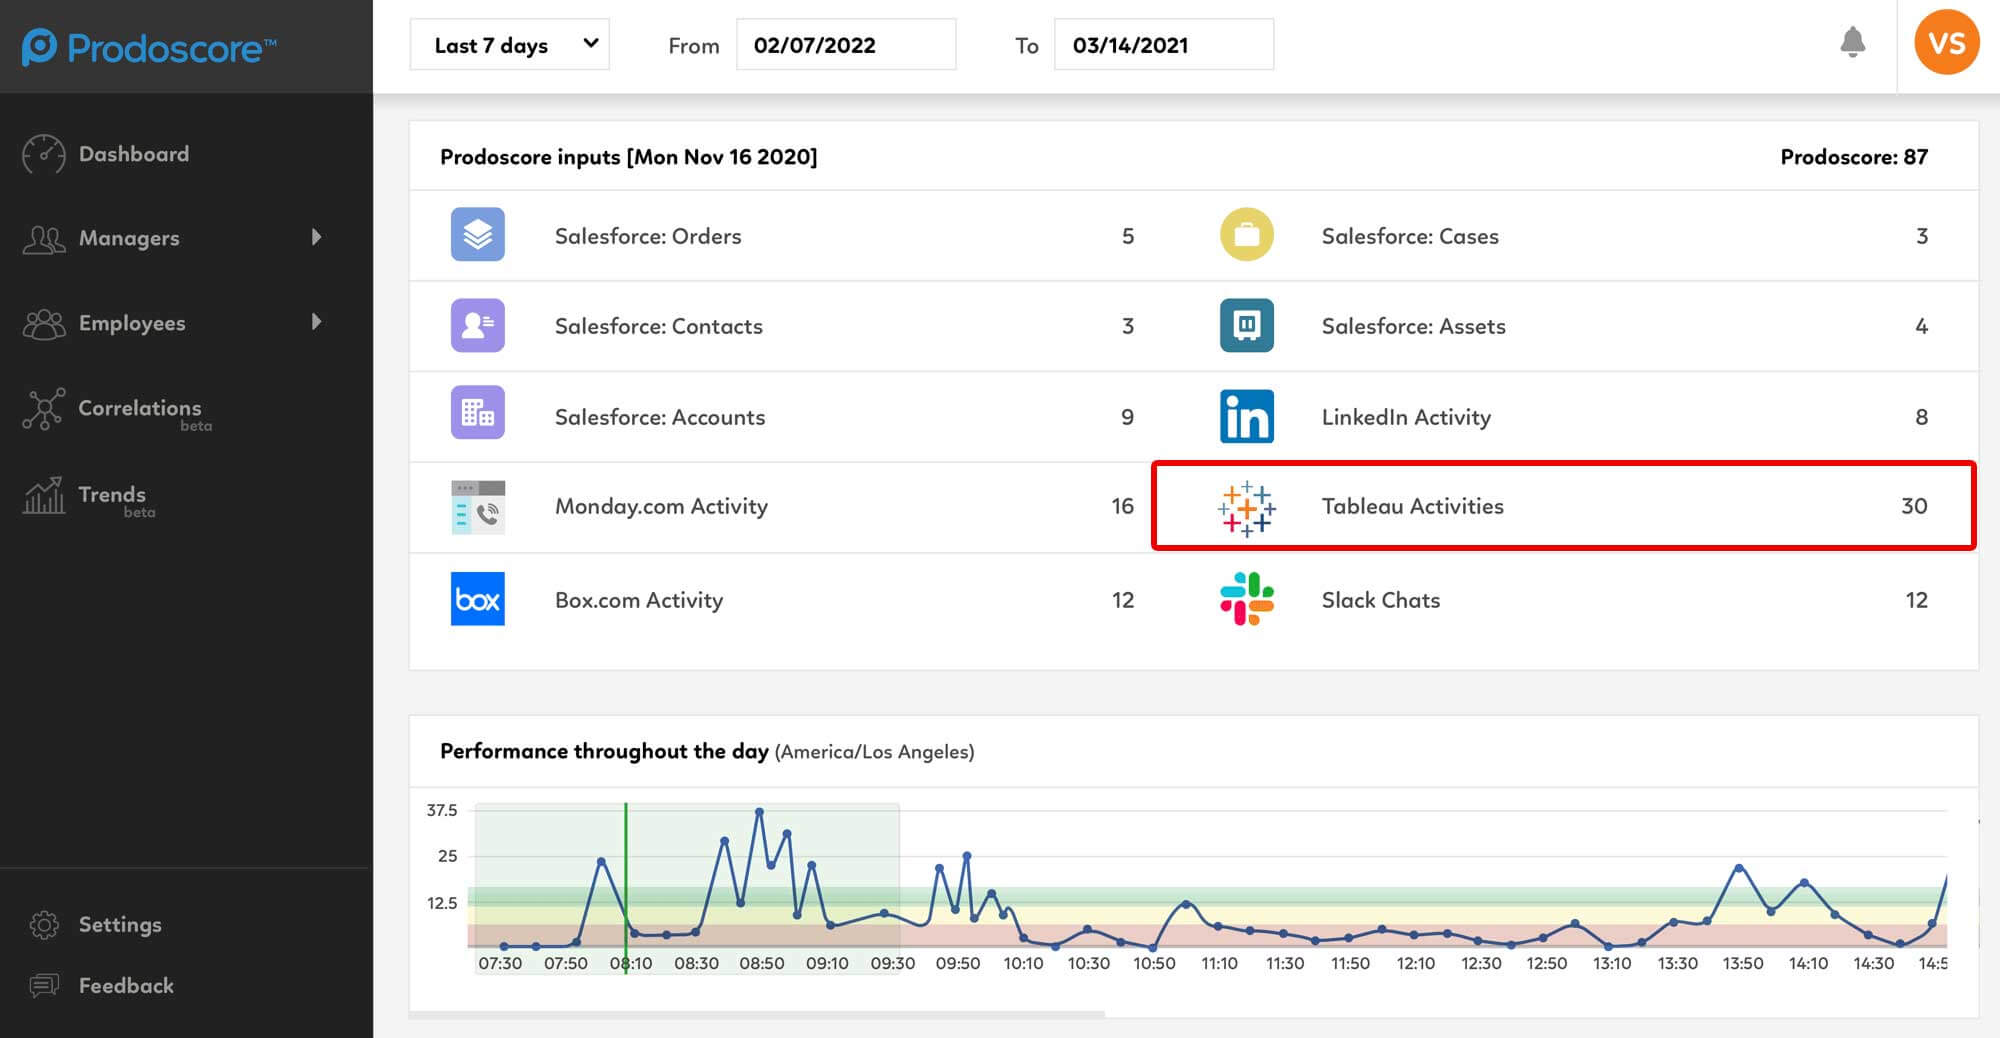Viewport: 2000px width, 1038px height.
Task: Click the Salesforce Accounts icon
Action: pyautogui.click(x=477, y=412)
